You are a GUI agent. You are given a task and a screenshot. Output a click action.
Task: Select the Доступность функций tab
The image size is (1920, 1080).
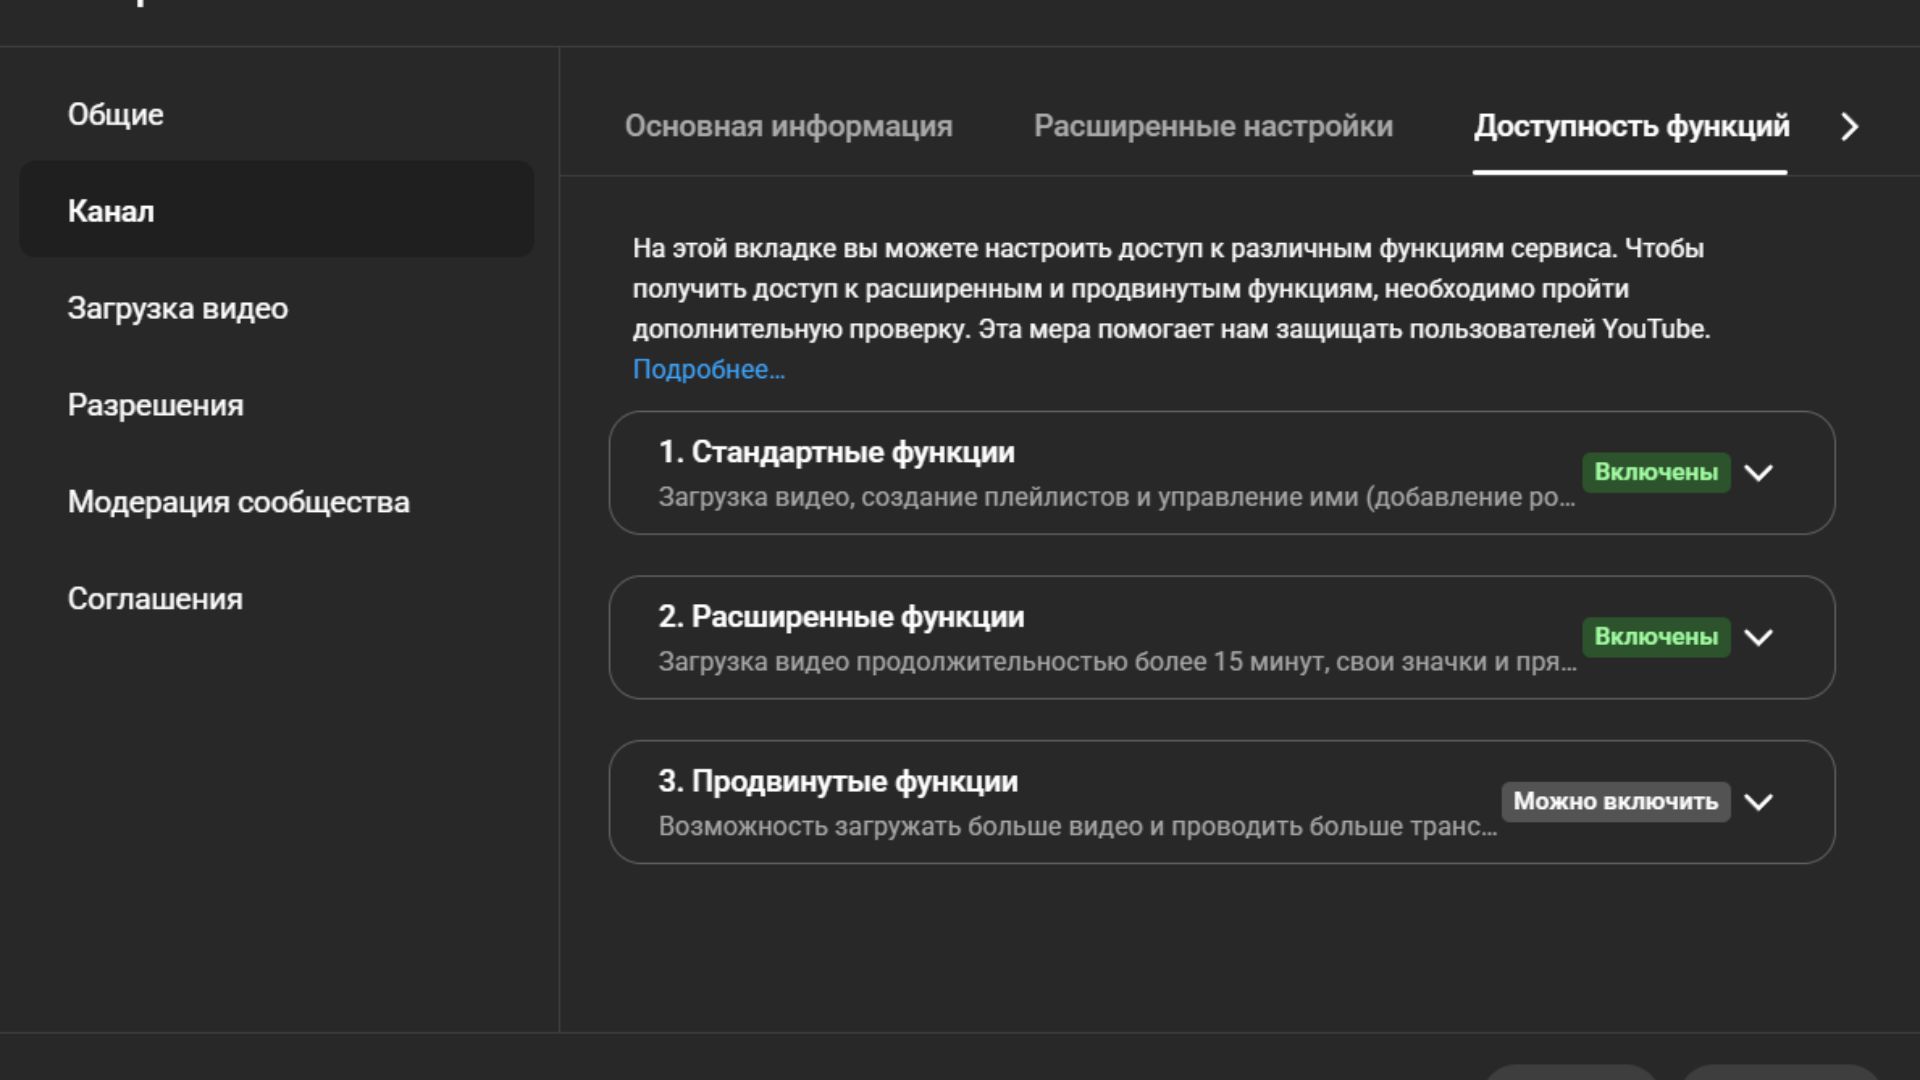click(x=1631, y=127)
